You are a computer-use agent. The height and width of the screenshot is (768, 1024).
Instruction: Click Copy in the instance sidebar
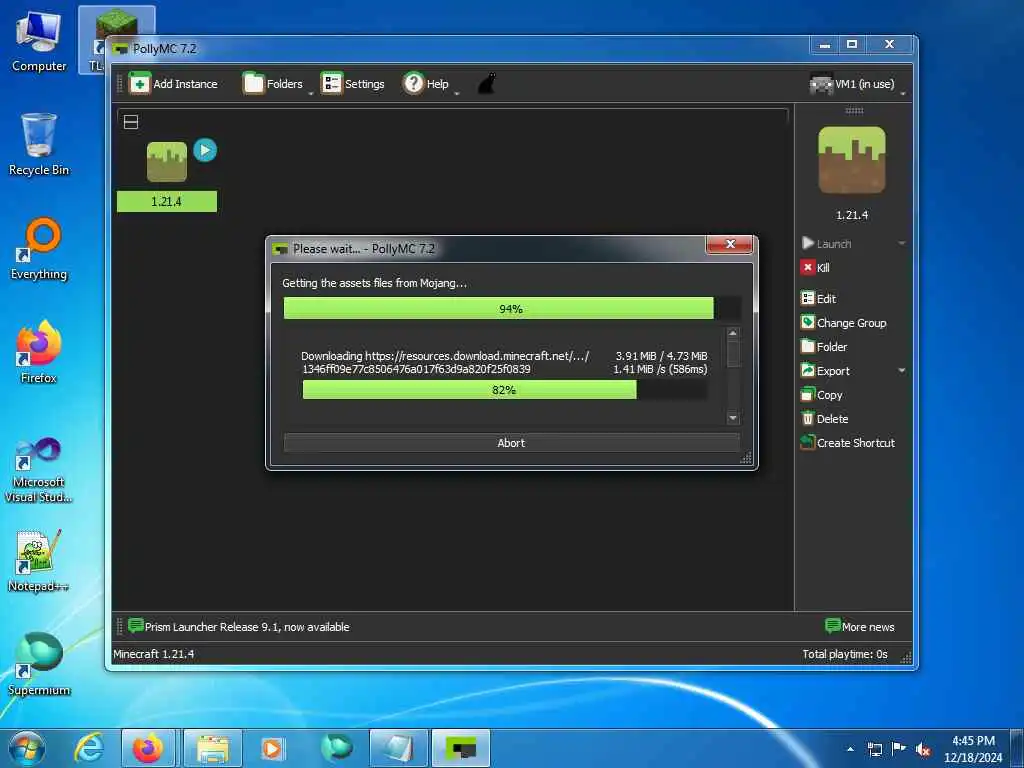(x=822, y=395)
